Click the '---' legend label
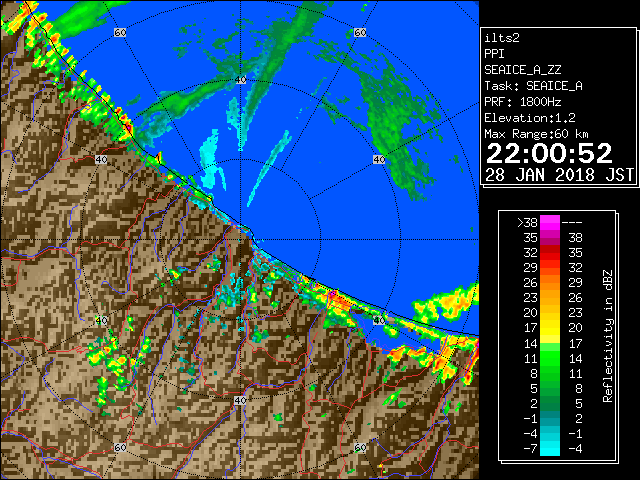 coord(572,223)
